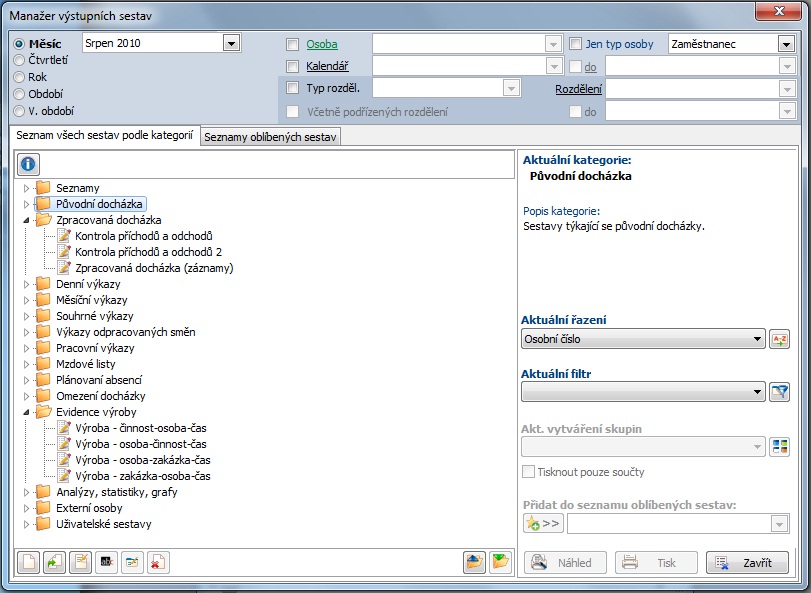This screenshot has height=593, width=811.
Task: Switch to 'Seznamy oblíbených sestav' tab
Action: tap(270, 137)
